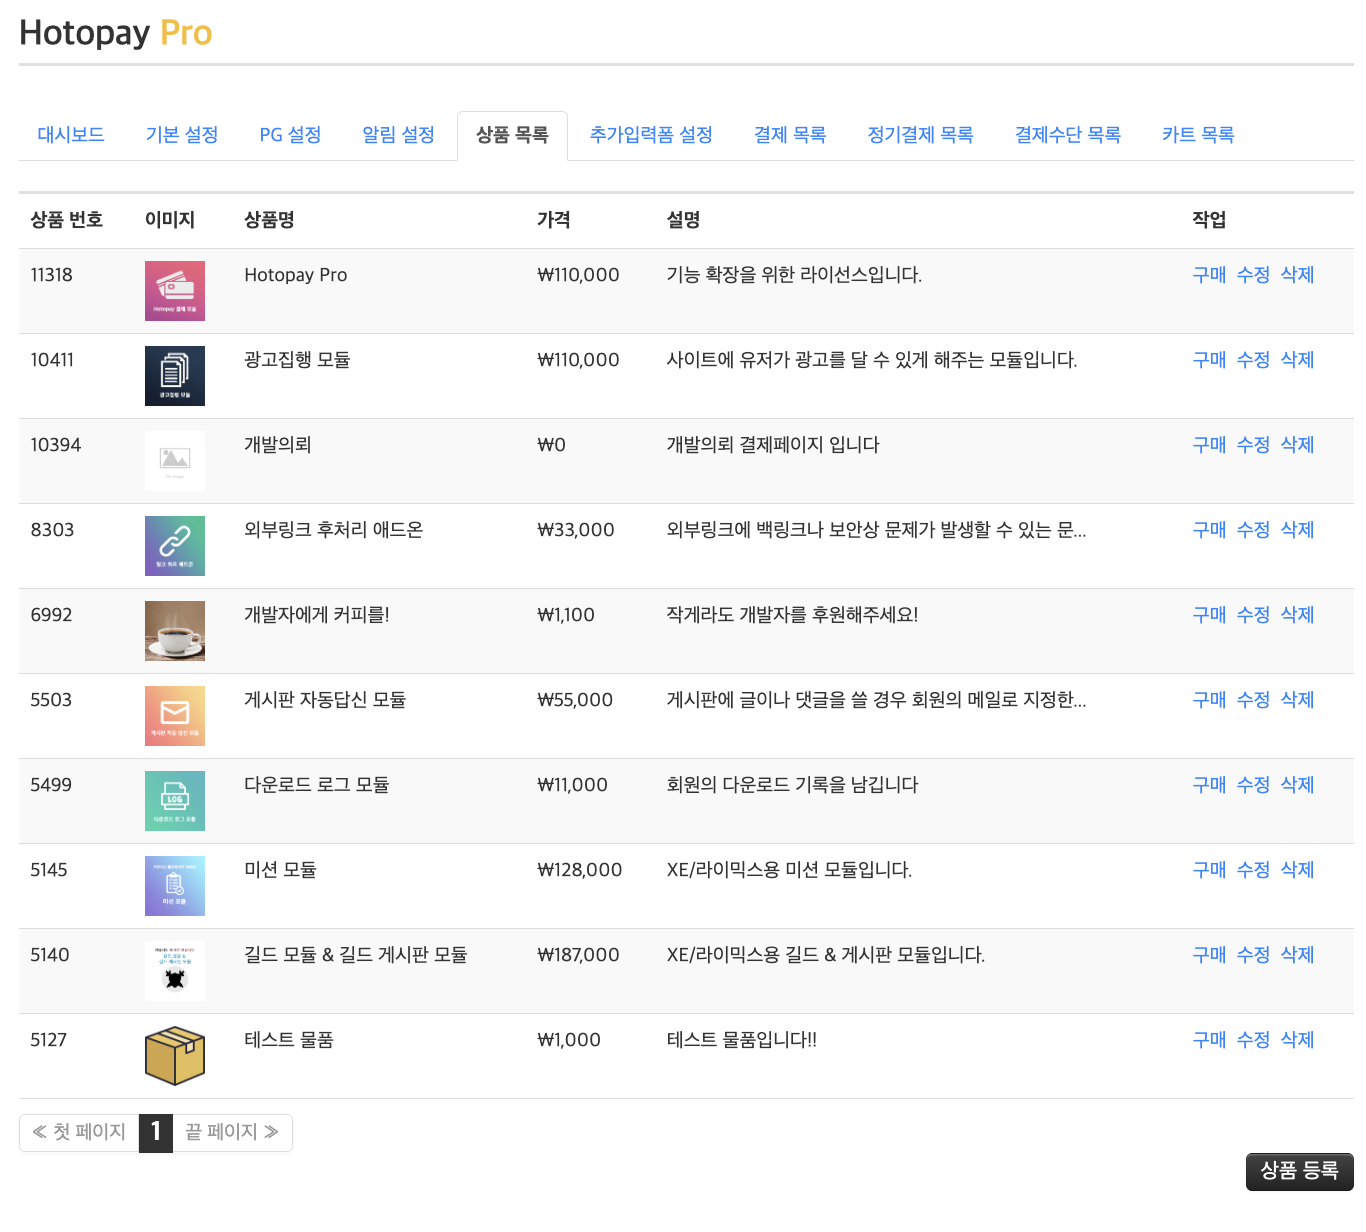Click the Hotopay Pro product thumbnail image
This screenshot has height=1232, width=1366.
click(x=175, y=291)
